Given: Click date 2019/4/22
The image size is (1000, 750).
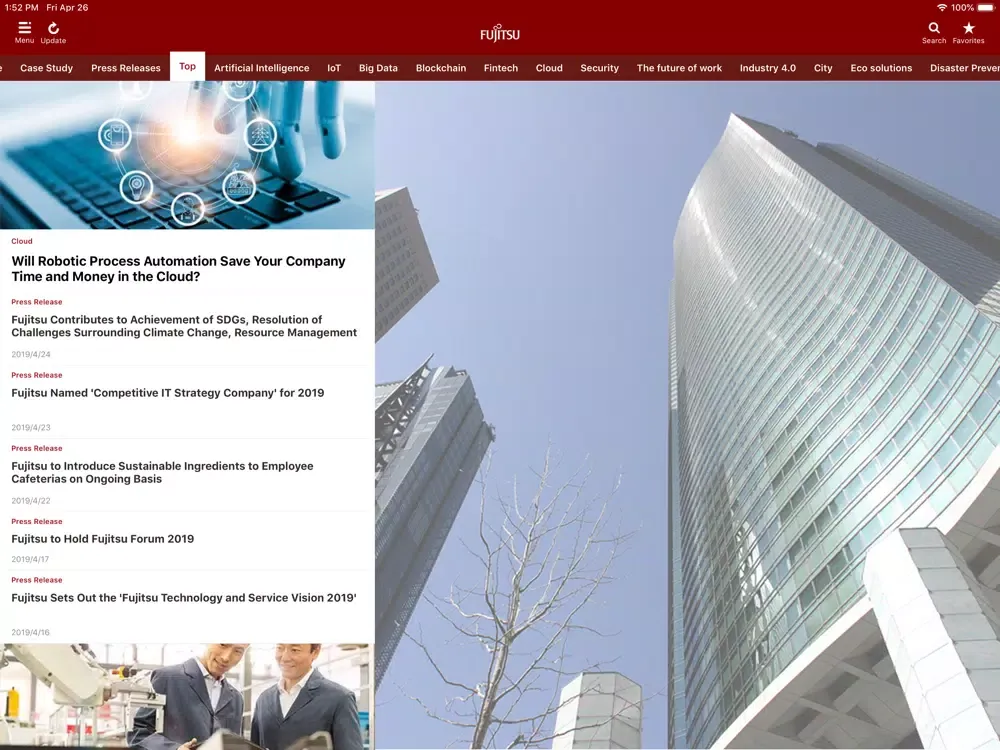Looking at the screenshot, I should (31, 501).
